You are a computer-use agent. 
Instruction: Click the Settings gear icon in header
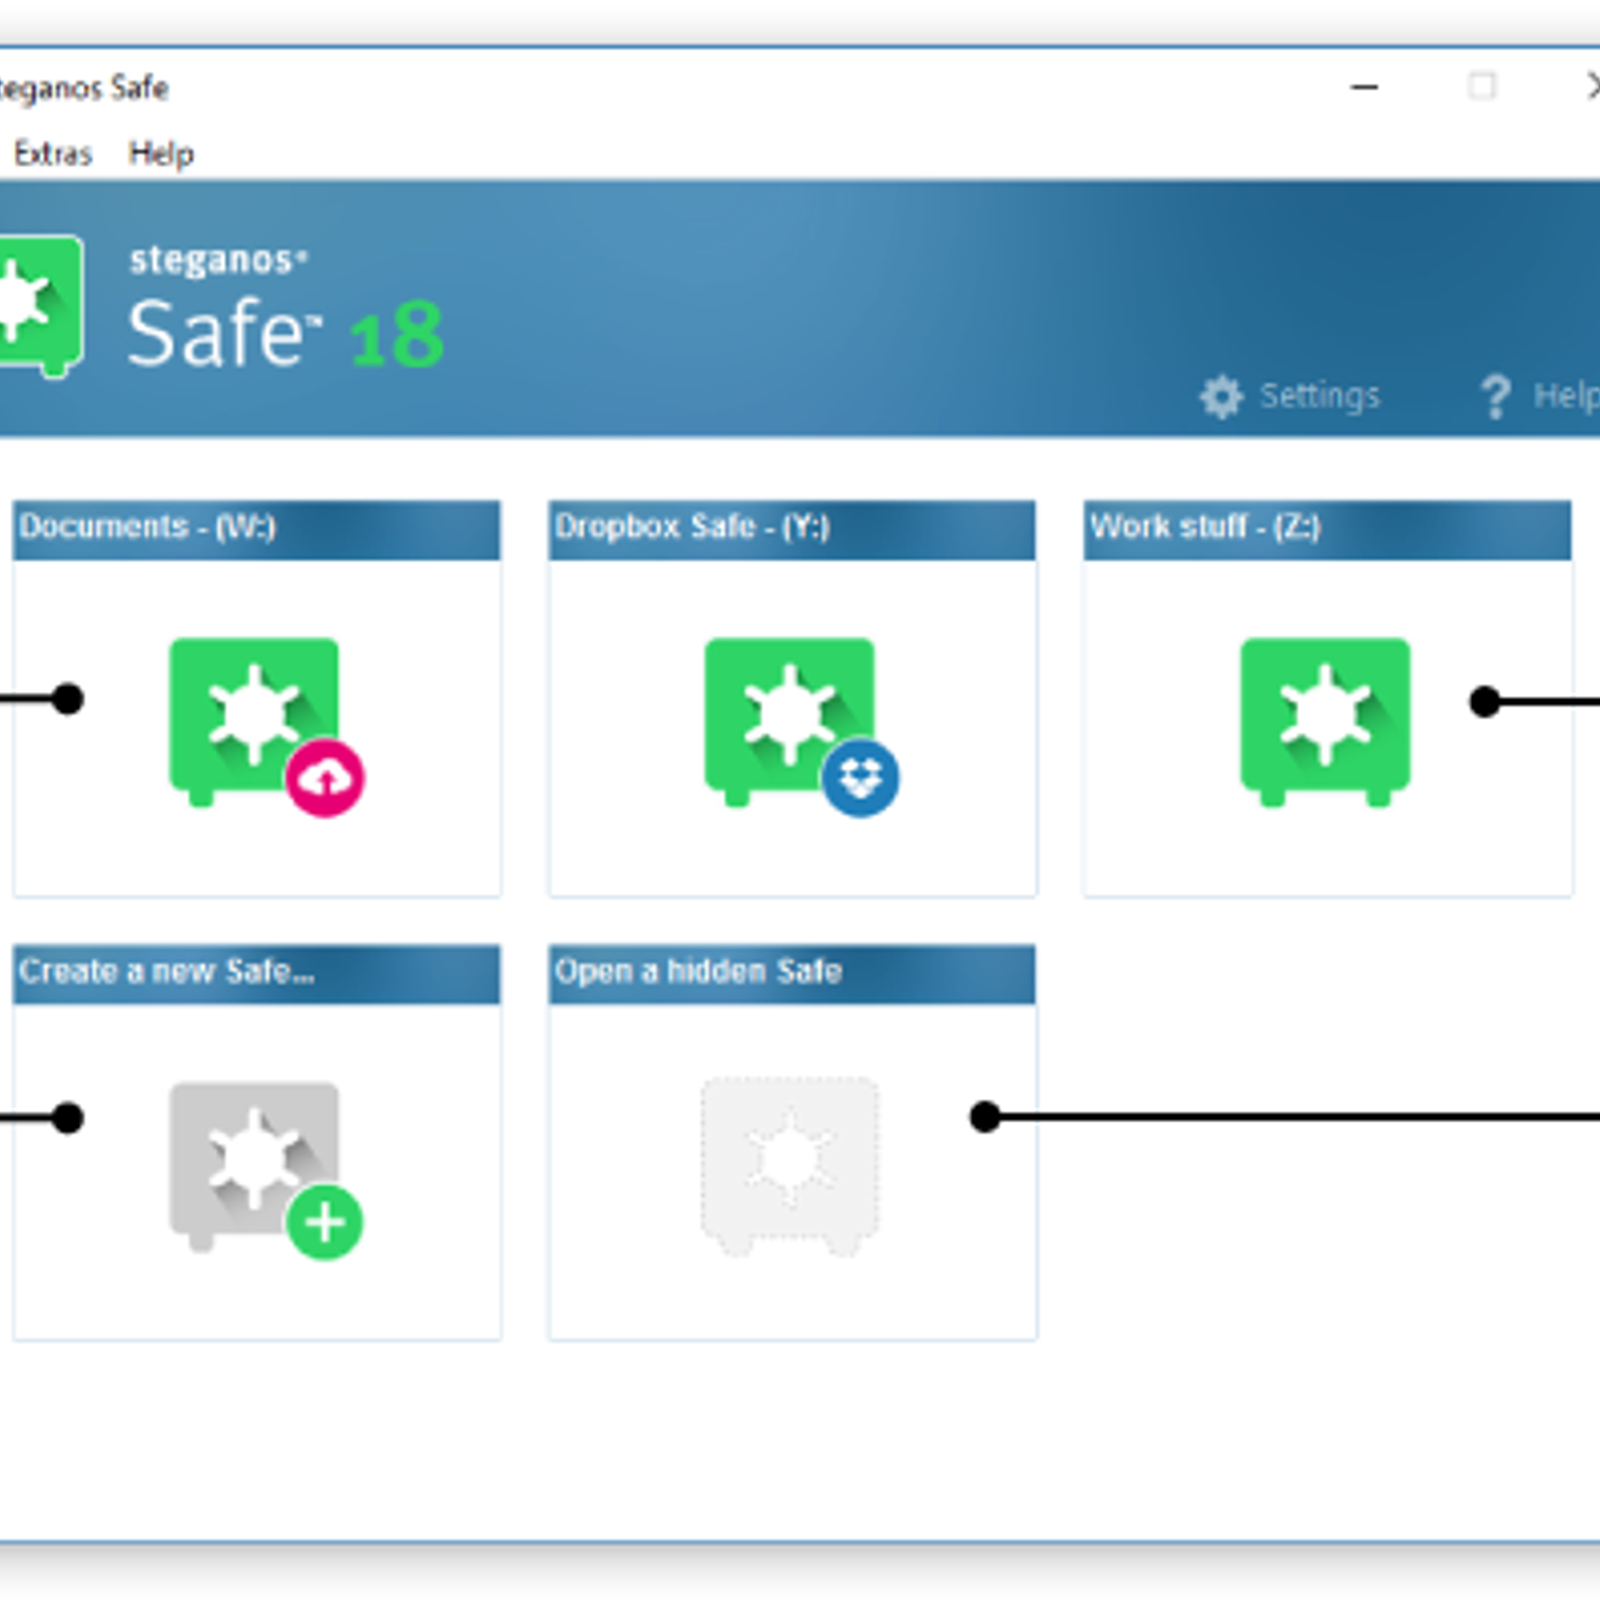click(x=1221, y=397)
